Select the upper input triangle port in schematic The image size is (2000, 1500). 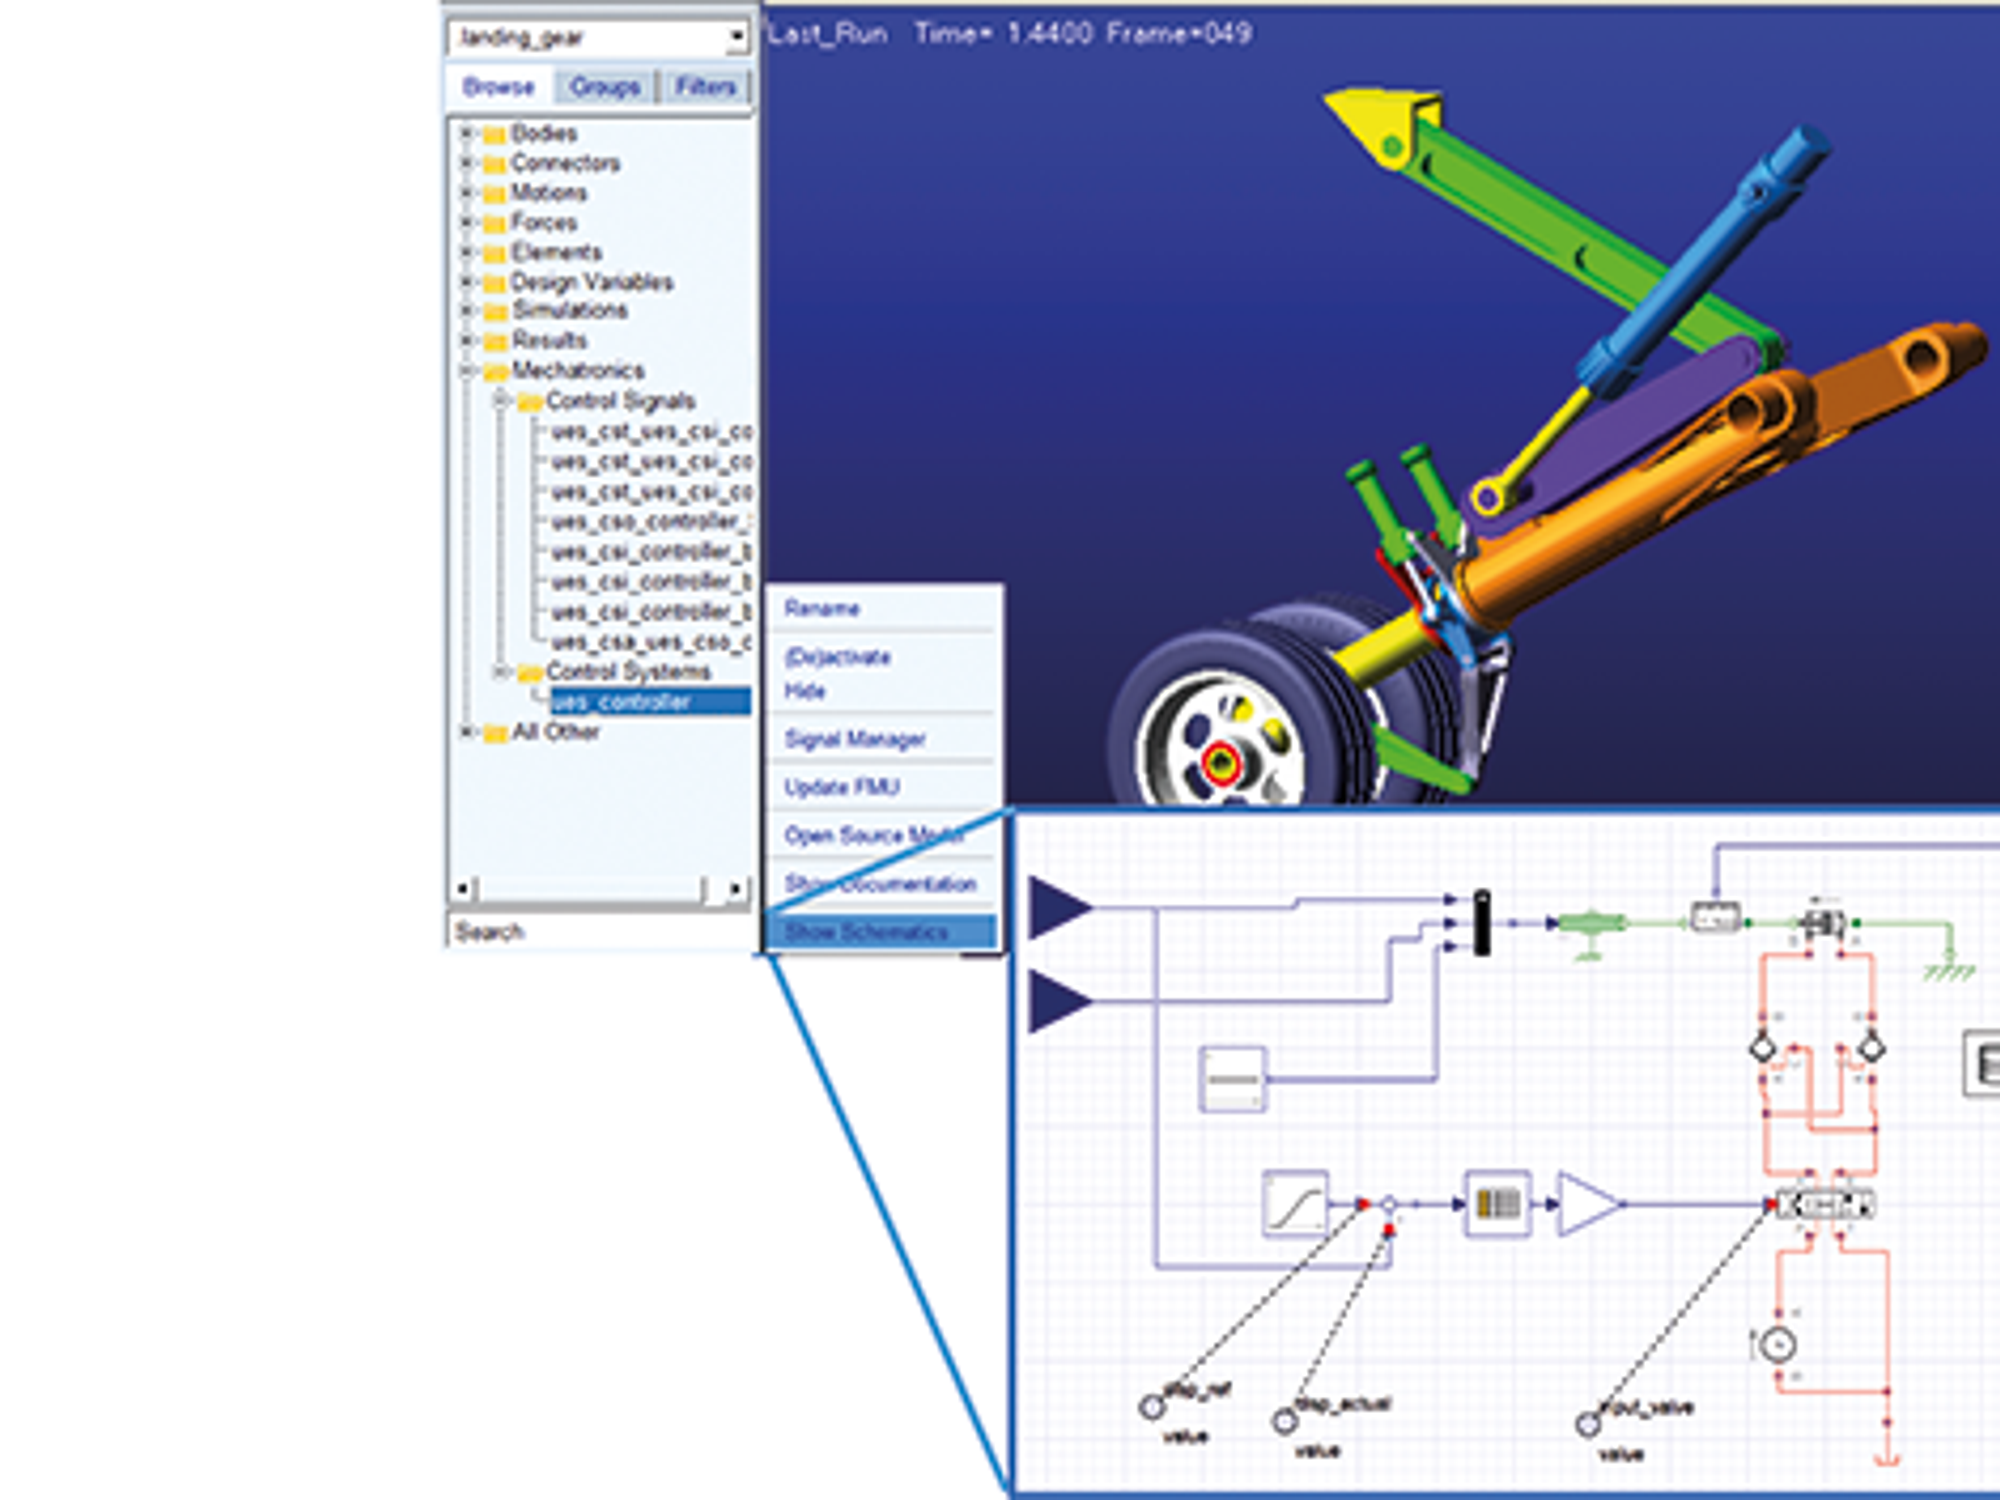pos(1060,907)
